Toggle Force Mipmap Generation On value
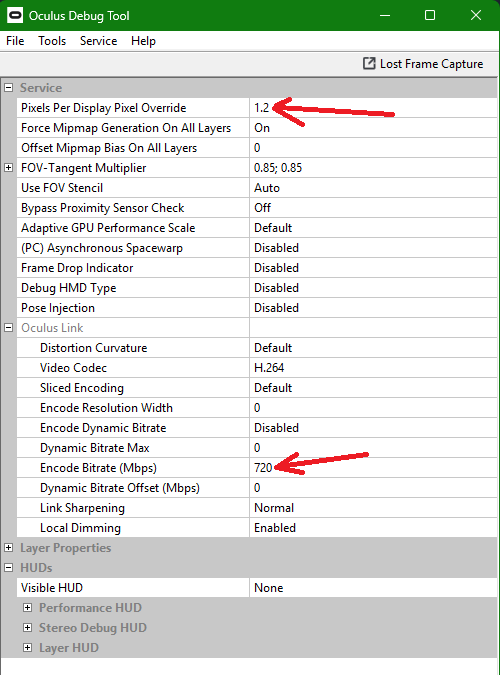 click(373, 128)
